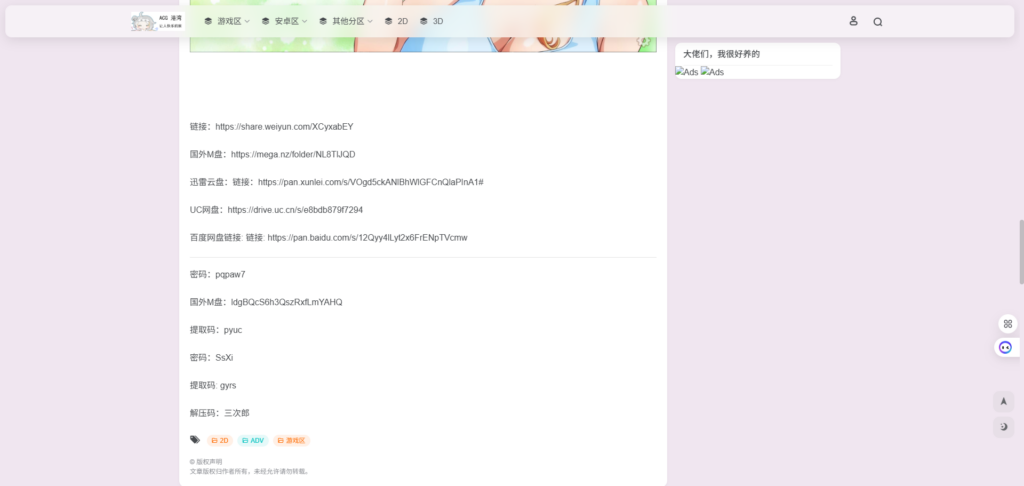Click the first broken Ads image

pyautogui.click(x=686, y=72)
